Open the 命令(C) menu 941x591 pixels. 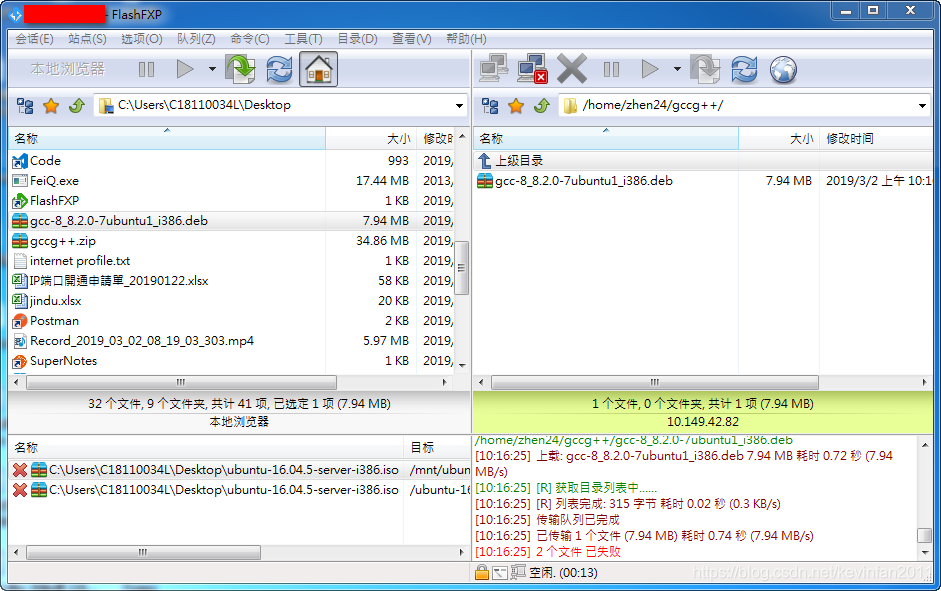point(250,39)
